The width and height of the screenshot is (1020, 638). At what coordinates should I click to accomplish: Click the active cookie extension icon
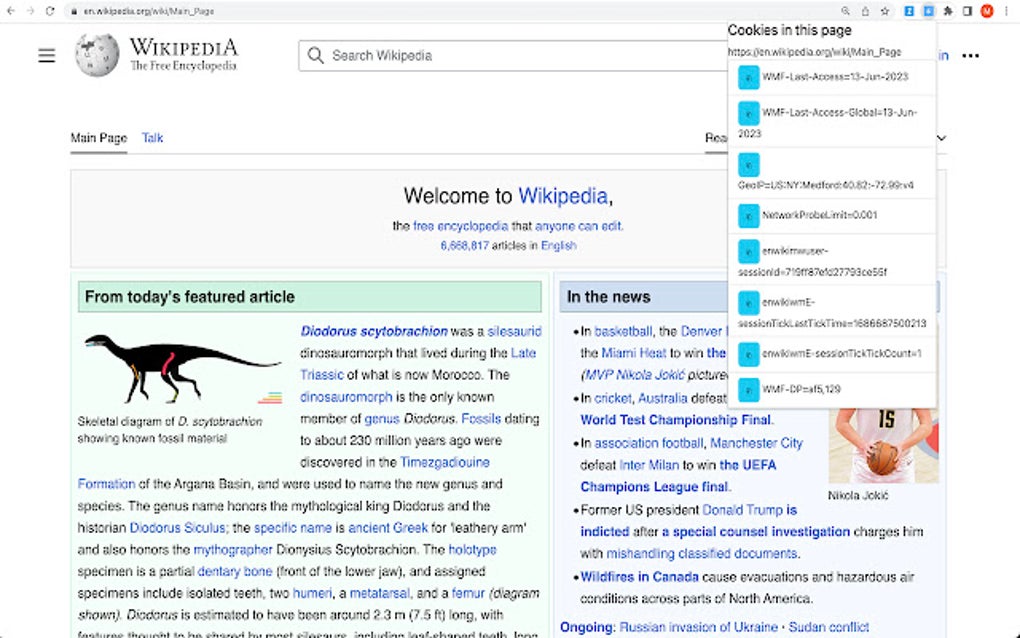tap(928, 11)
